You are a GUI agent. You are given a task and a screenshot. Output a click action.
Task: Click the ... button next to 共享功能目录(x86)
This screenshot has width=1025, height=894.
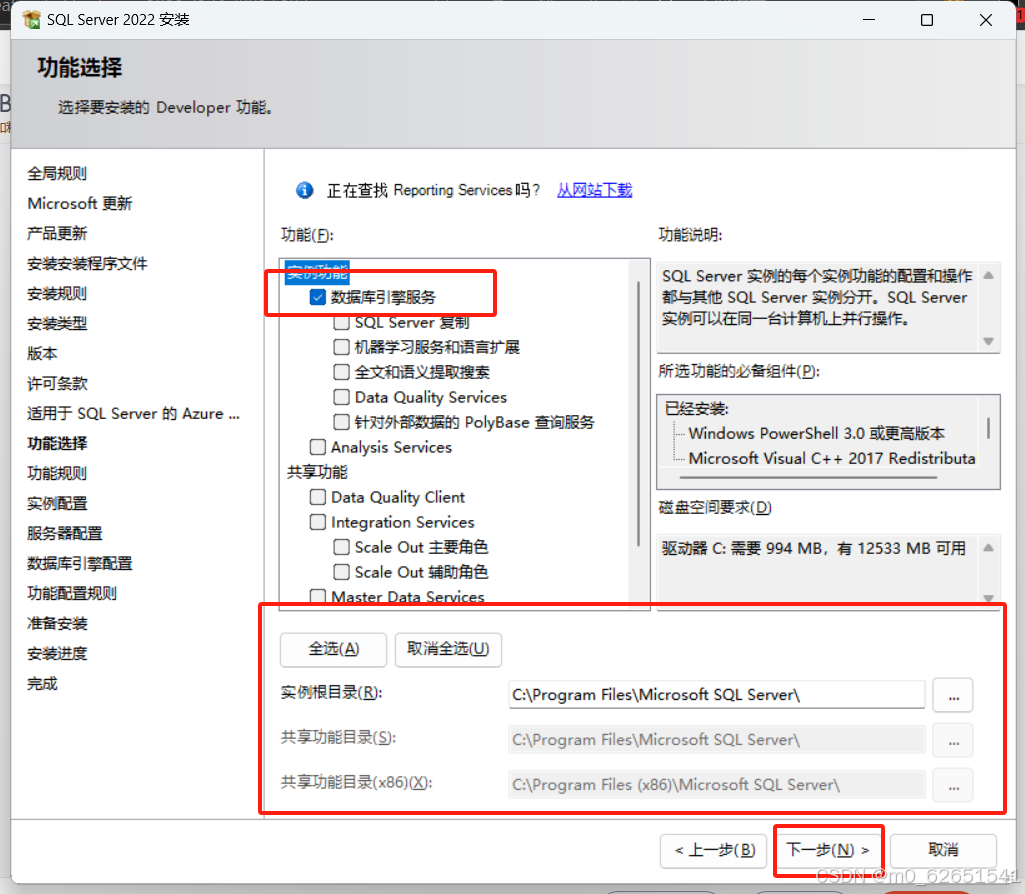[953, 785]
